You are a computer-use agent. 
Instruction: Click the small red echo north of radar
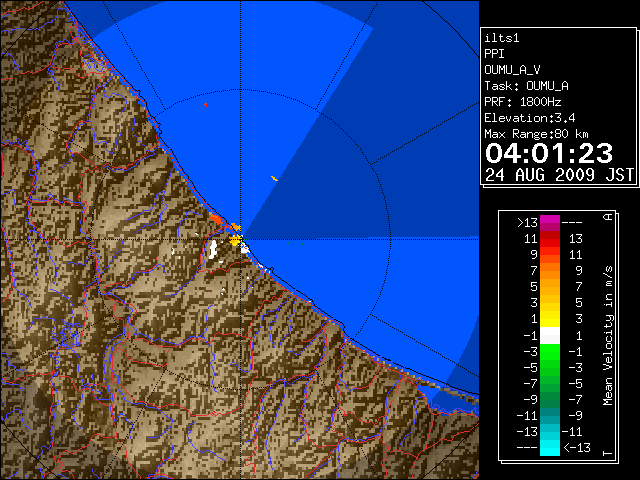pos(206,105)
